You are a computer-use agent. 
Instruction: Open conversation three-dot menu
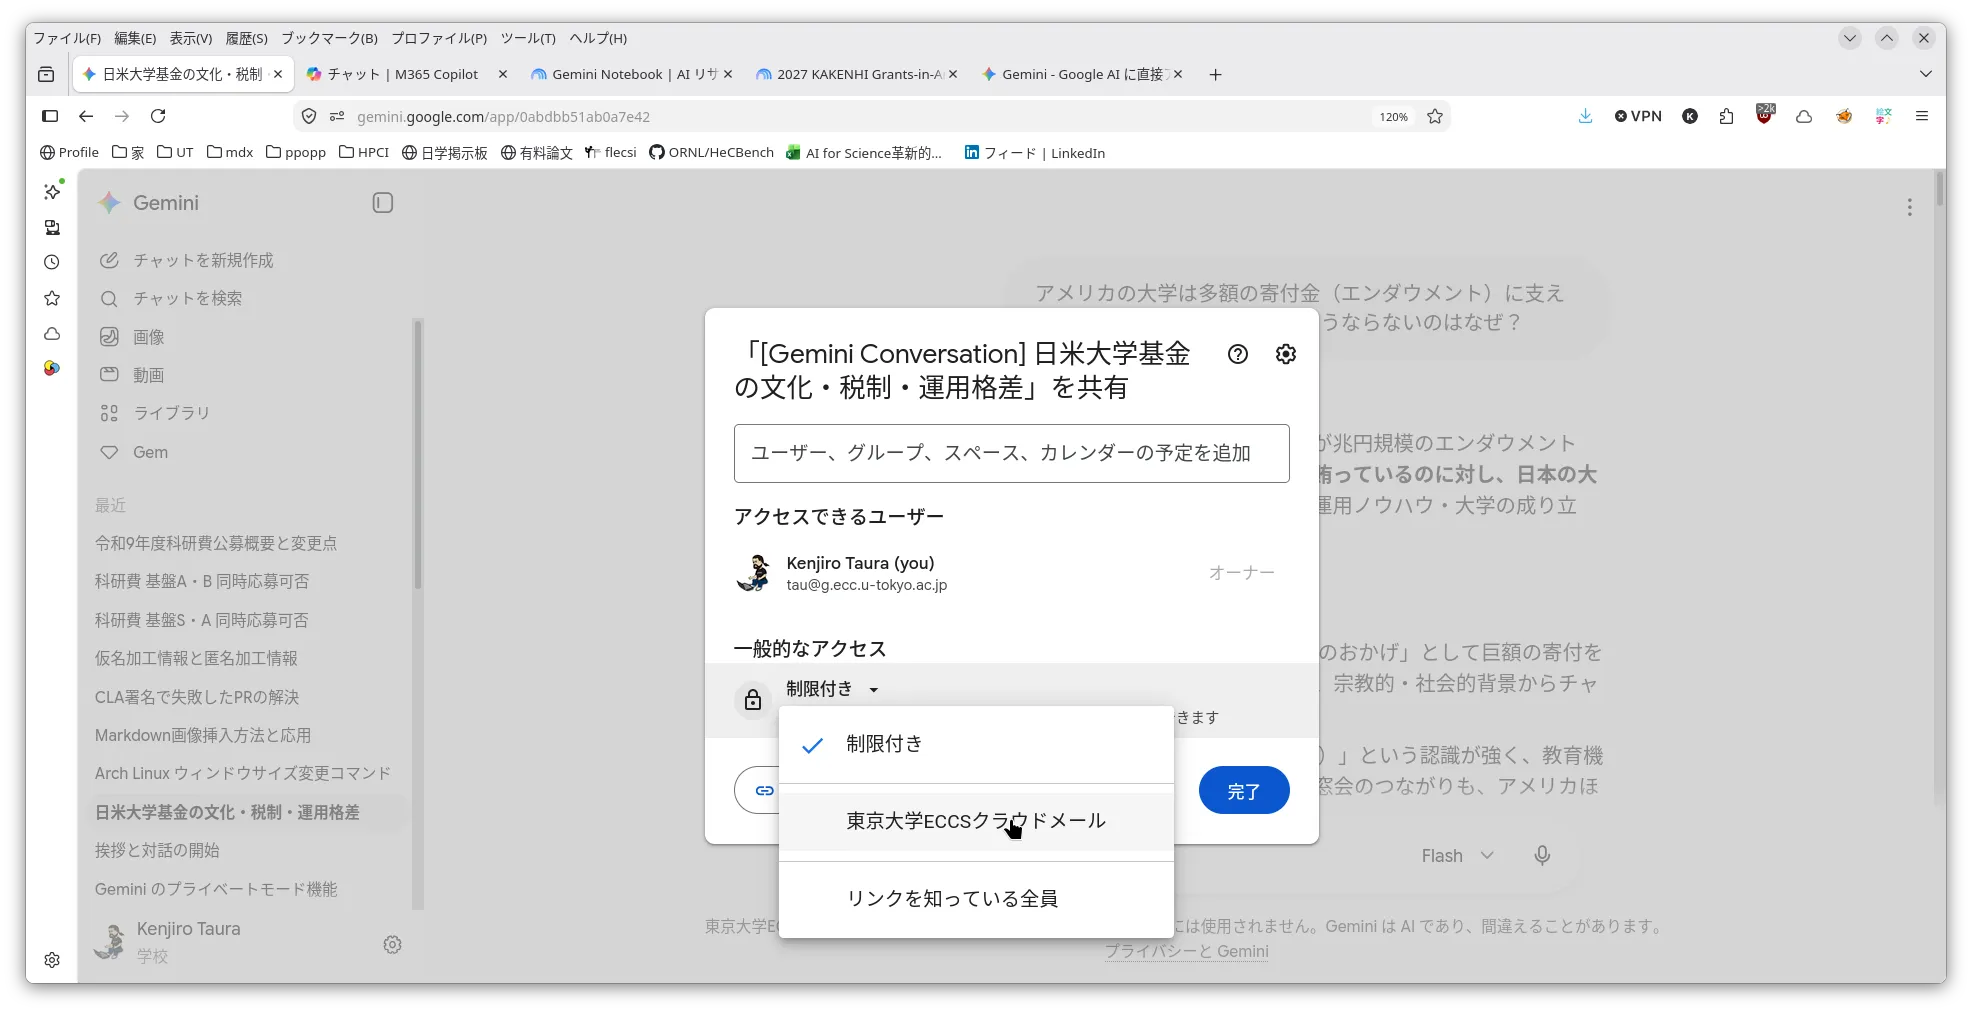point(1909,207)
